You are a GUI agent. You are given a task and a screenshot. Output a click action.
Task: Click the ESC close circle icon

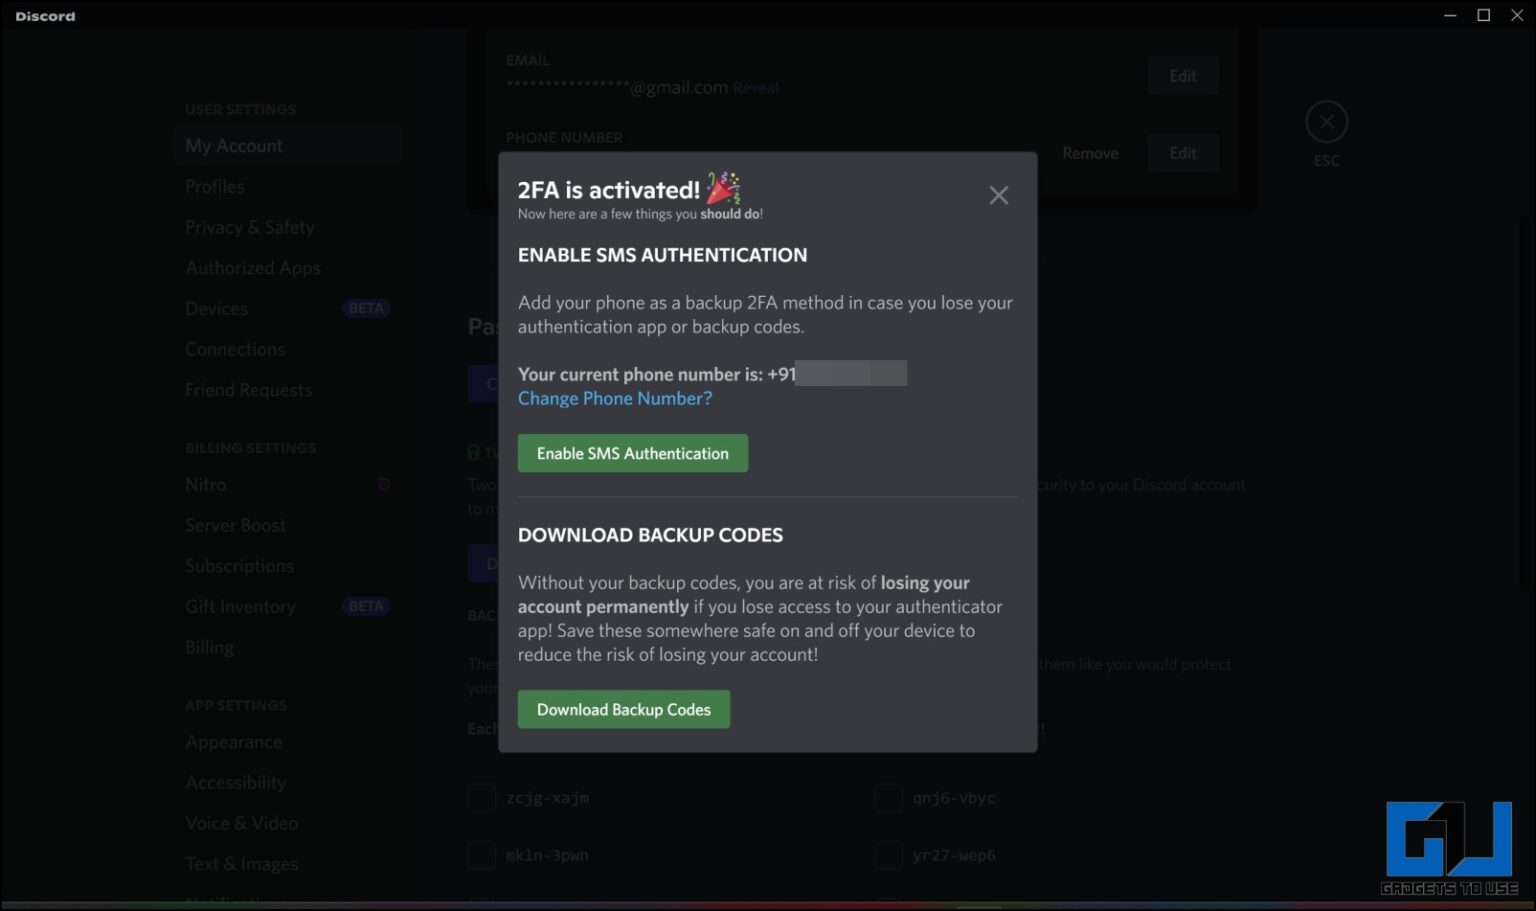click(1326, 121)
